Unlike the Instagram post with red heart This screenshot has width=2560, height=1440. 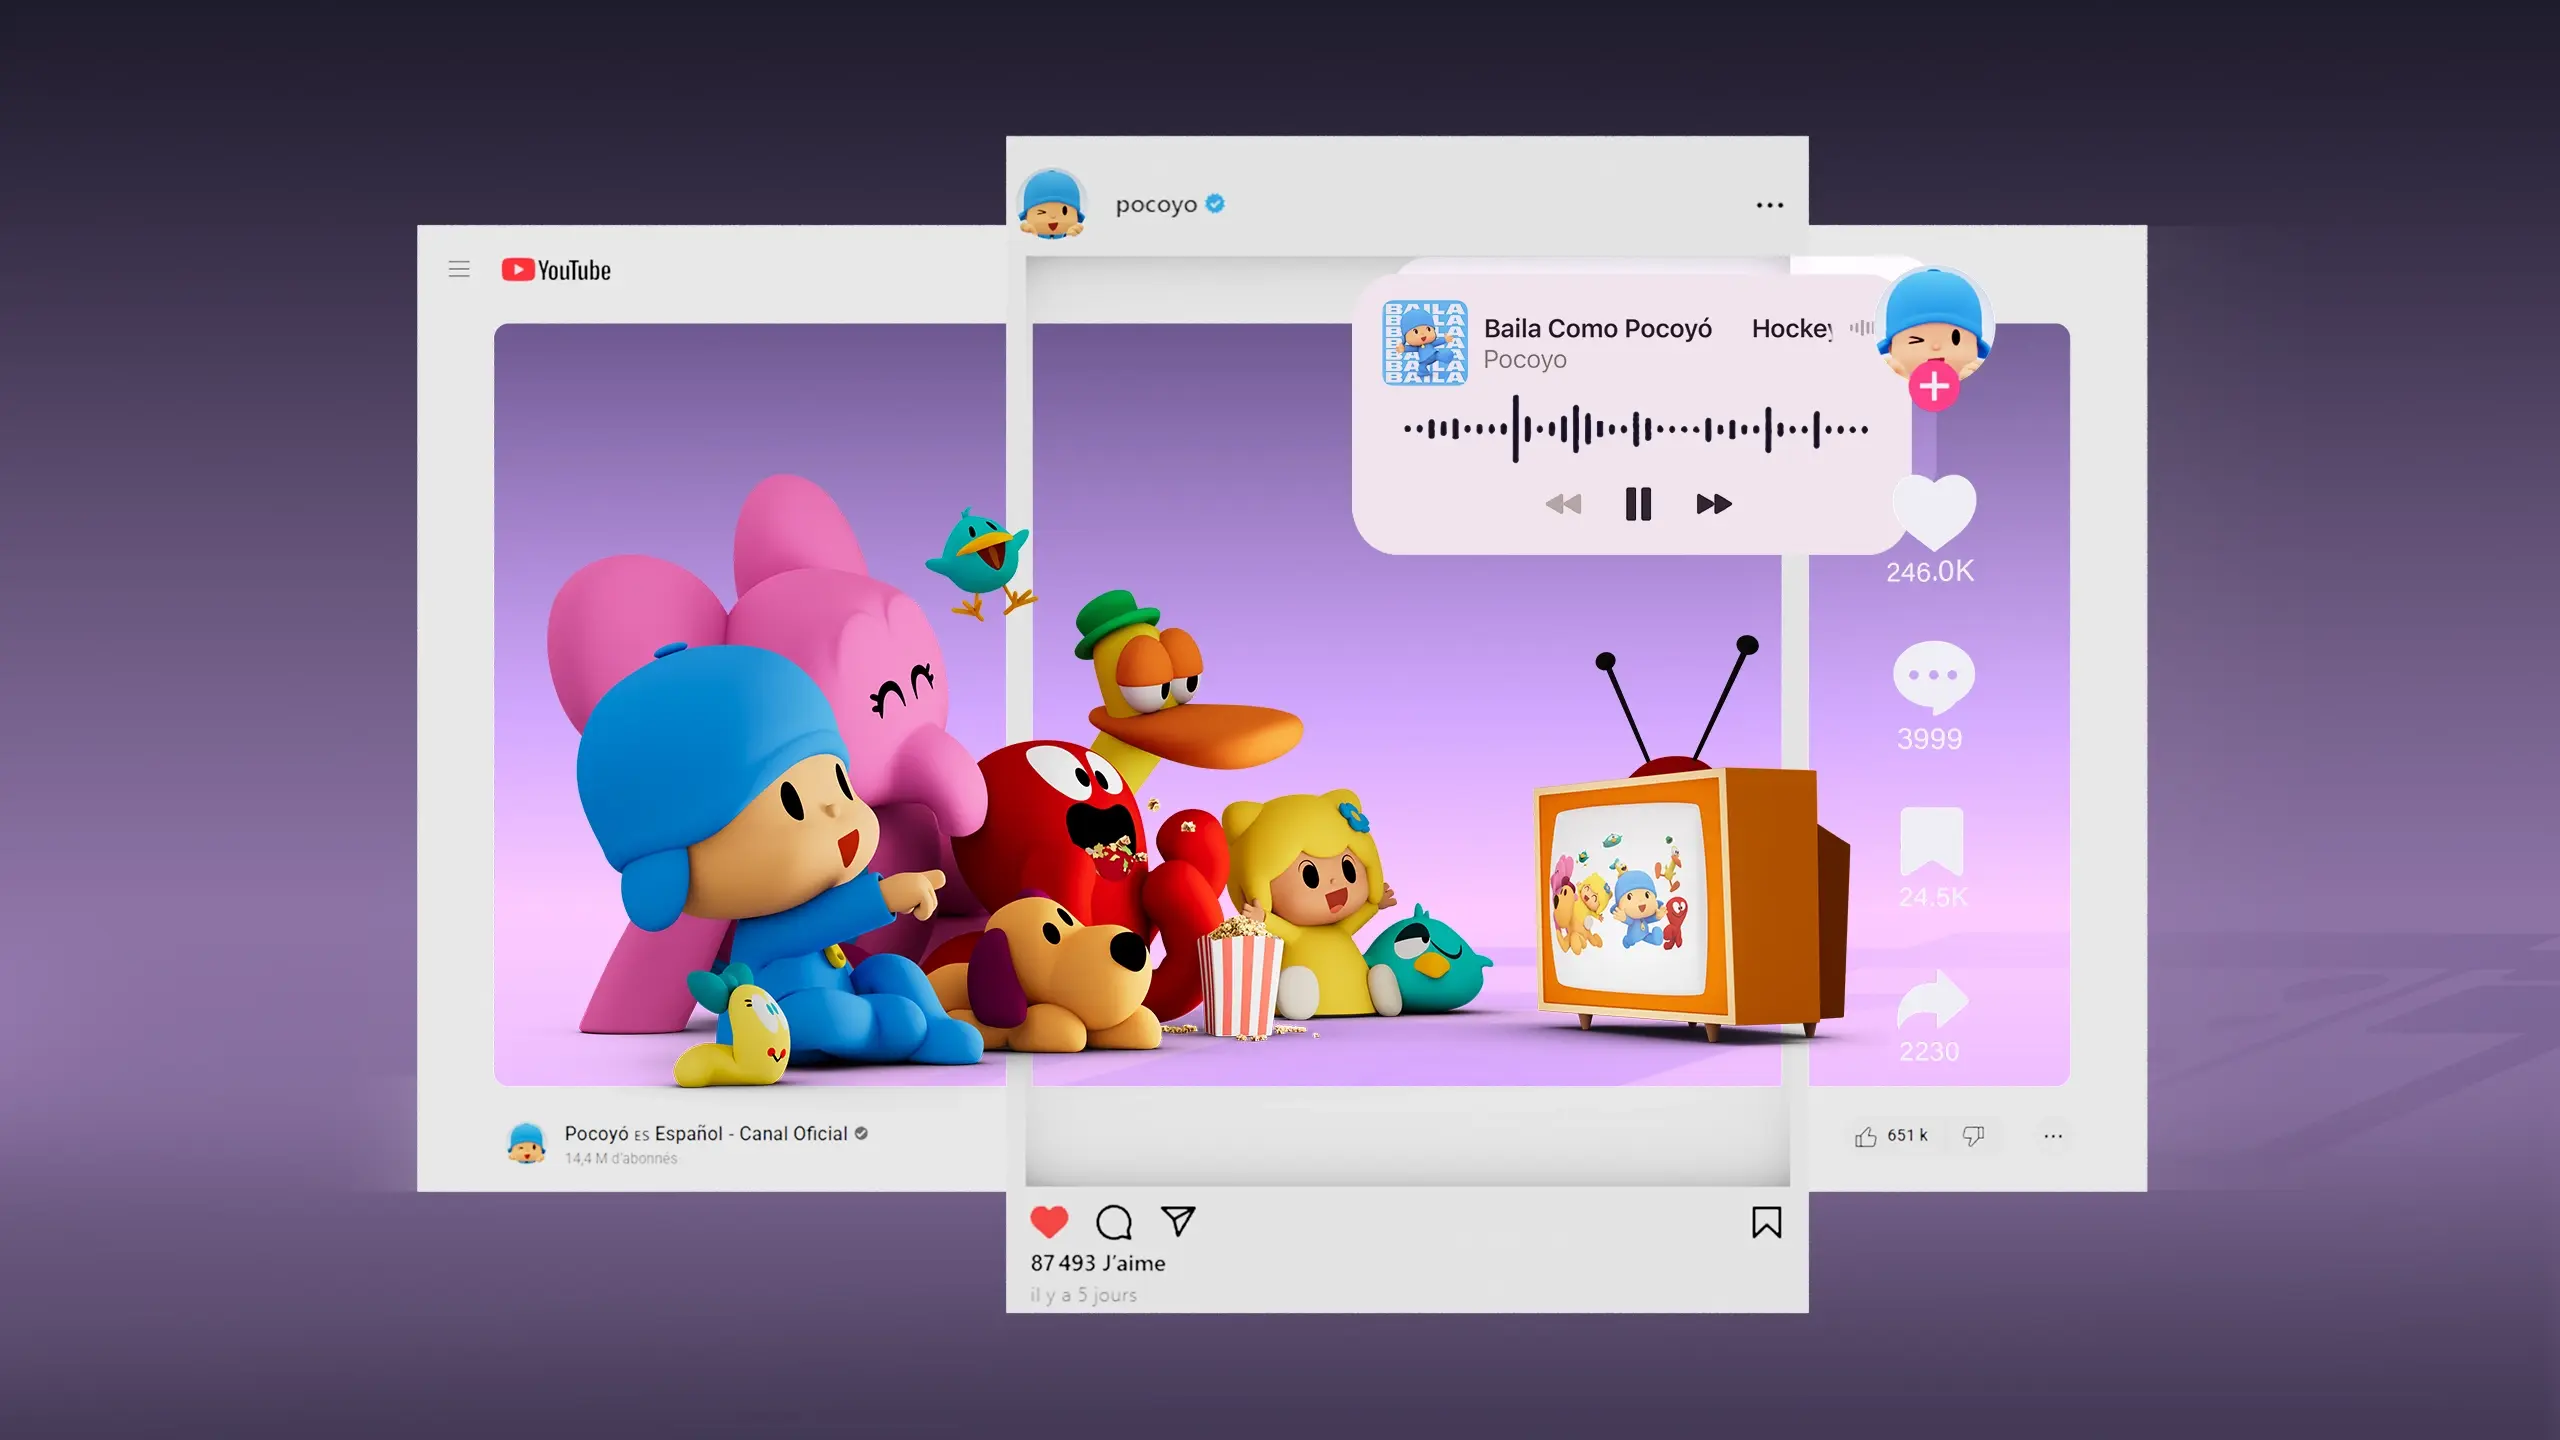(x=1049, y=1222)
